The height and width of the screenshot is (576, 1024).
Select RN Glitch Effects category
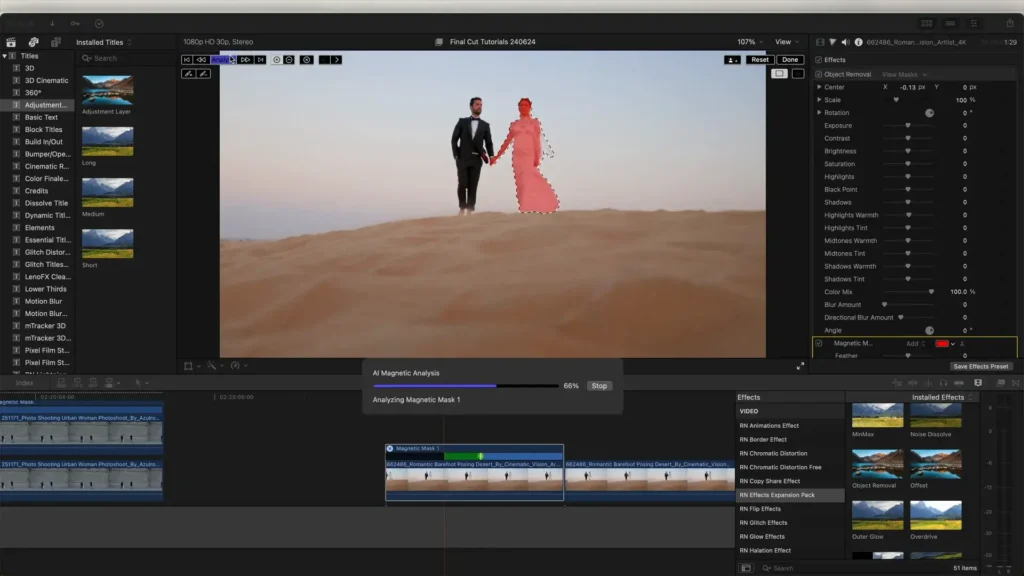click(763, 522)
